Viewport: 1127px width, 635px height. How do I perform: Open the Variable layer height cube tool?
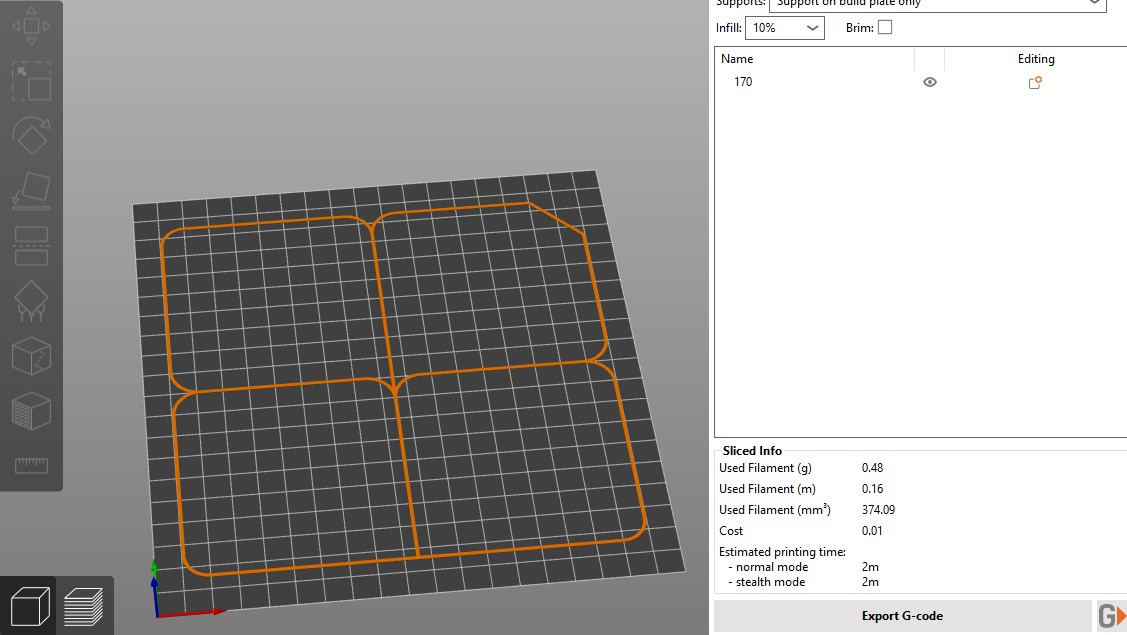[31, 411]
